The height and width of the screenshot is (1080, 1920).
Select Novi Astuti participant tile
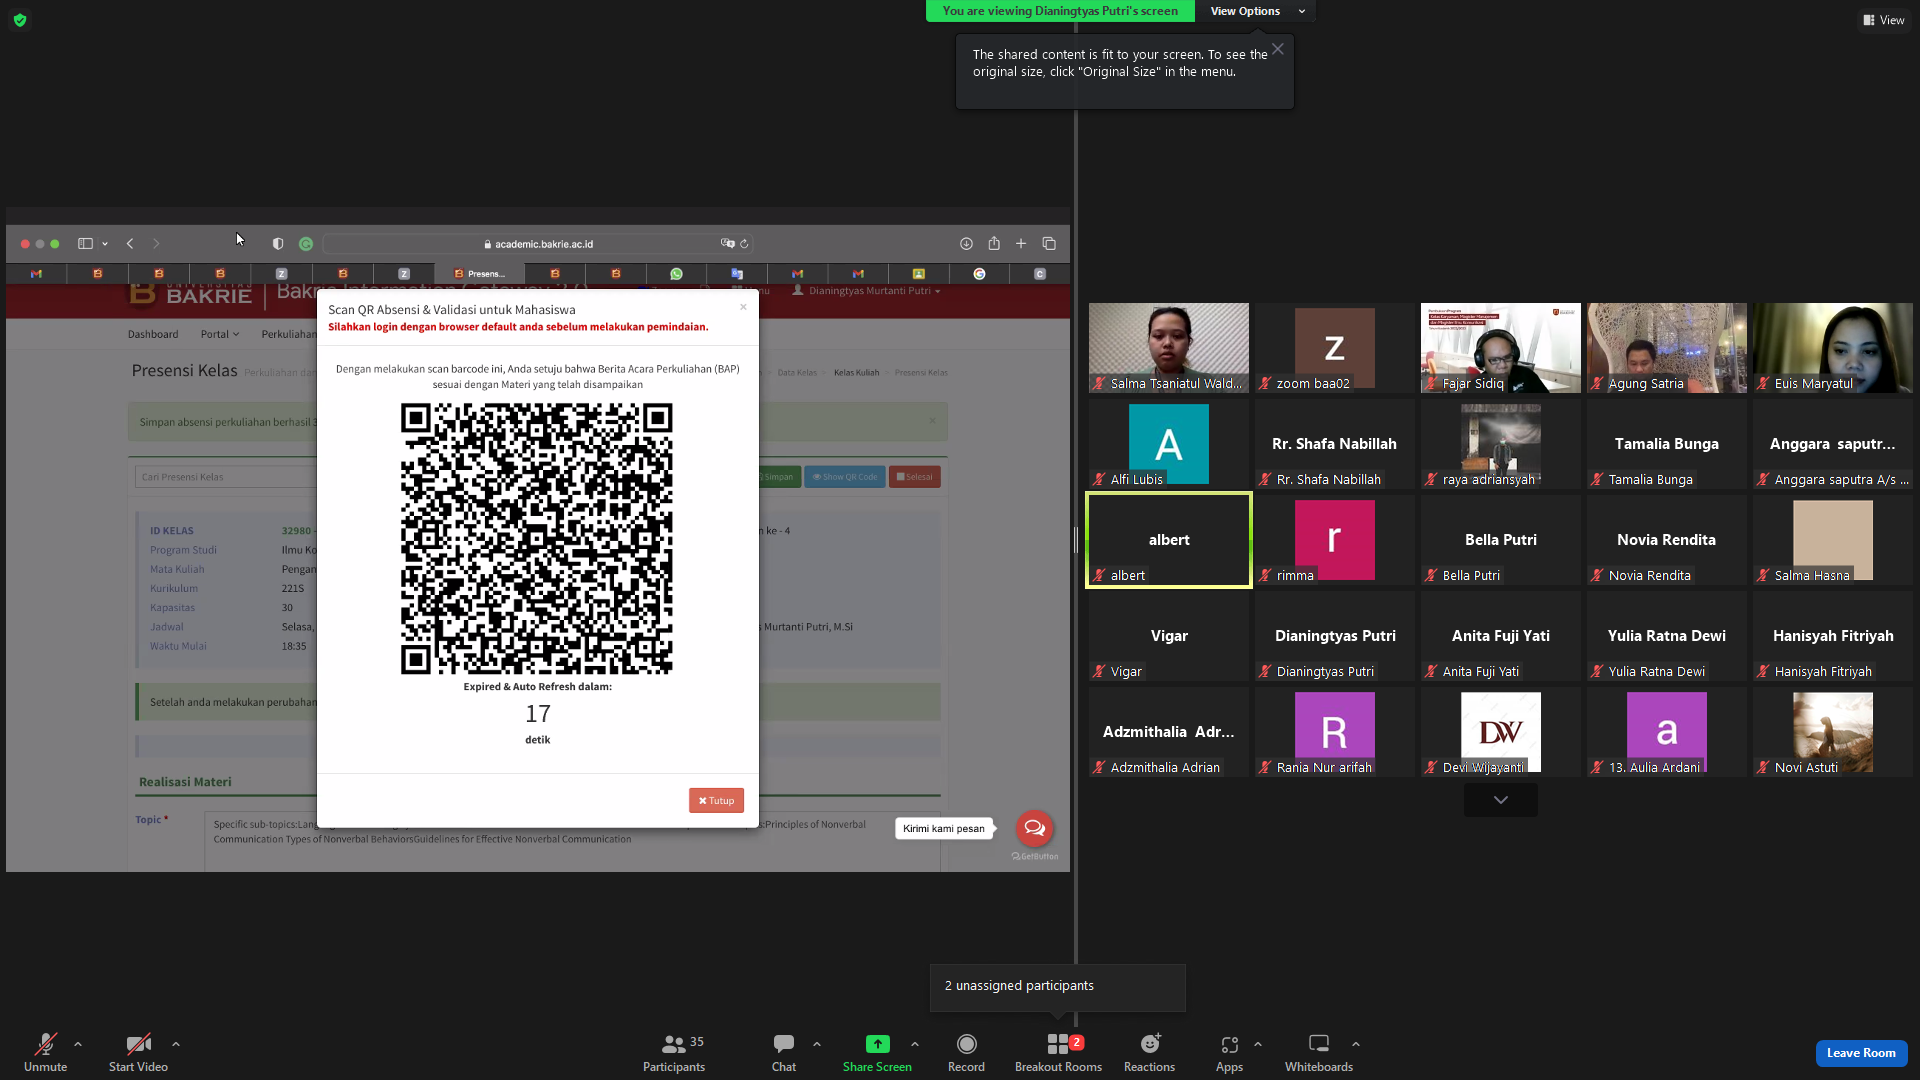click(1833, 732)
